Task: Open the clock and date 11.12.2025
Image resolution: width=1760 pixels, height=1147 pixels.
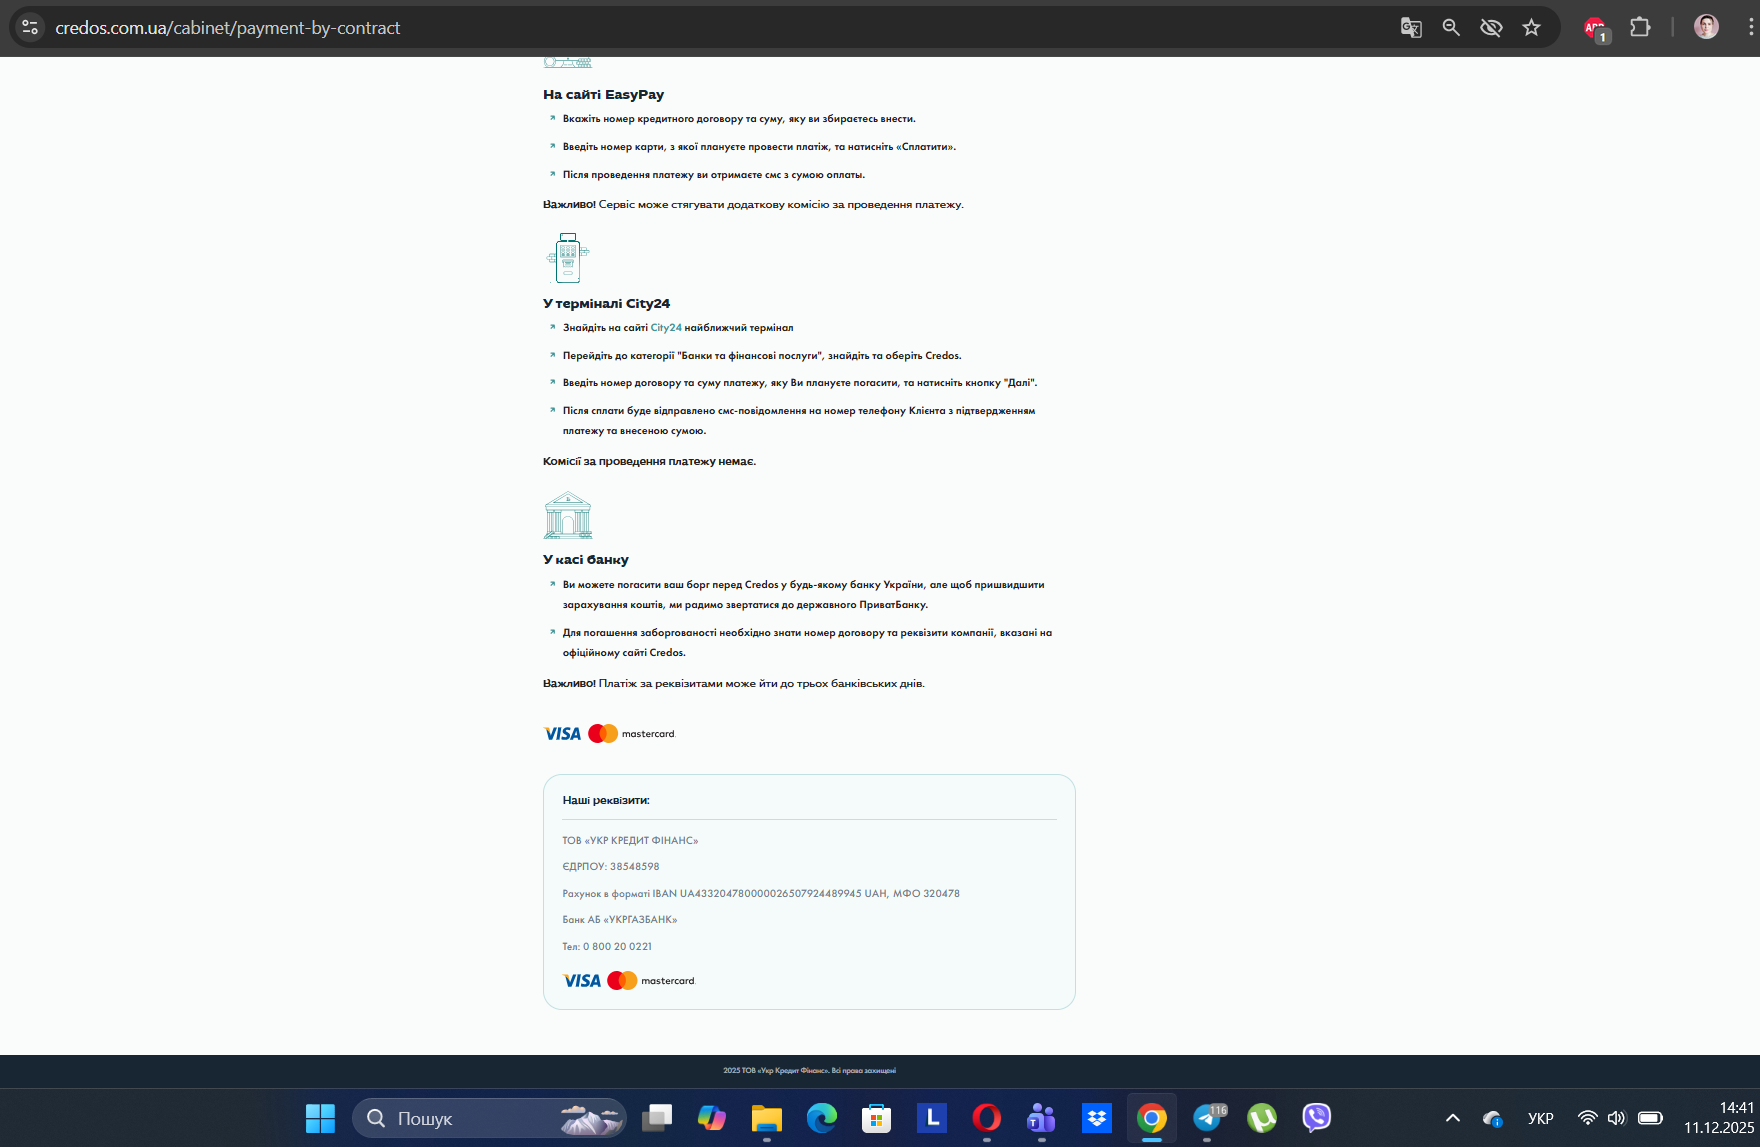Action: tap(1719, 1118)
